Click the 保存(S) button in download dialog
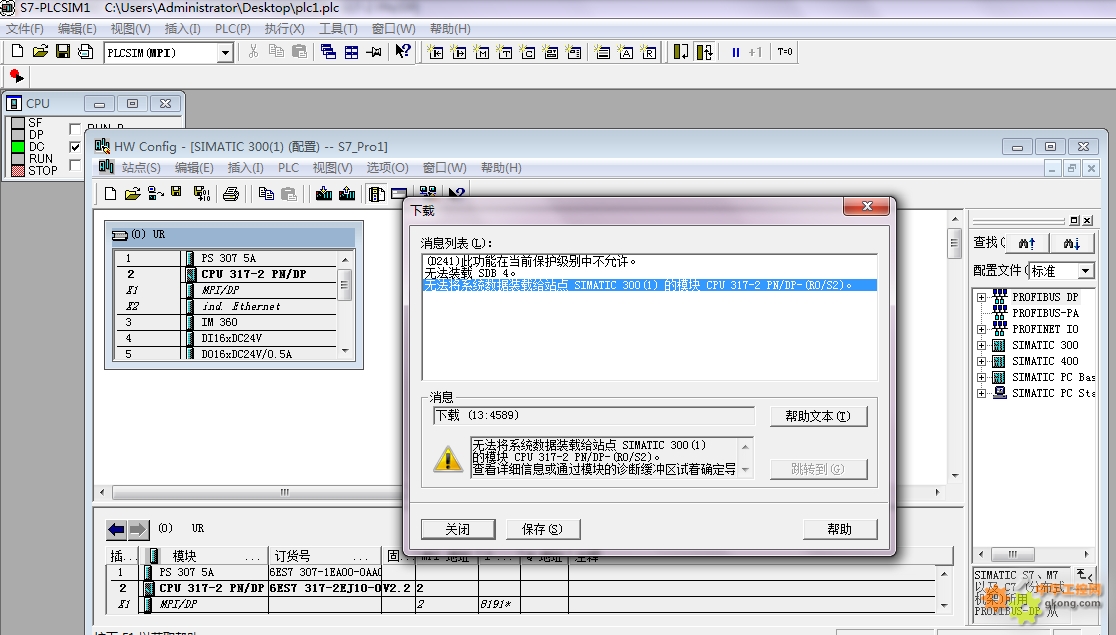The width and height of the screenshot is (1116, 635). click(x=542, y=529)
